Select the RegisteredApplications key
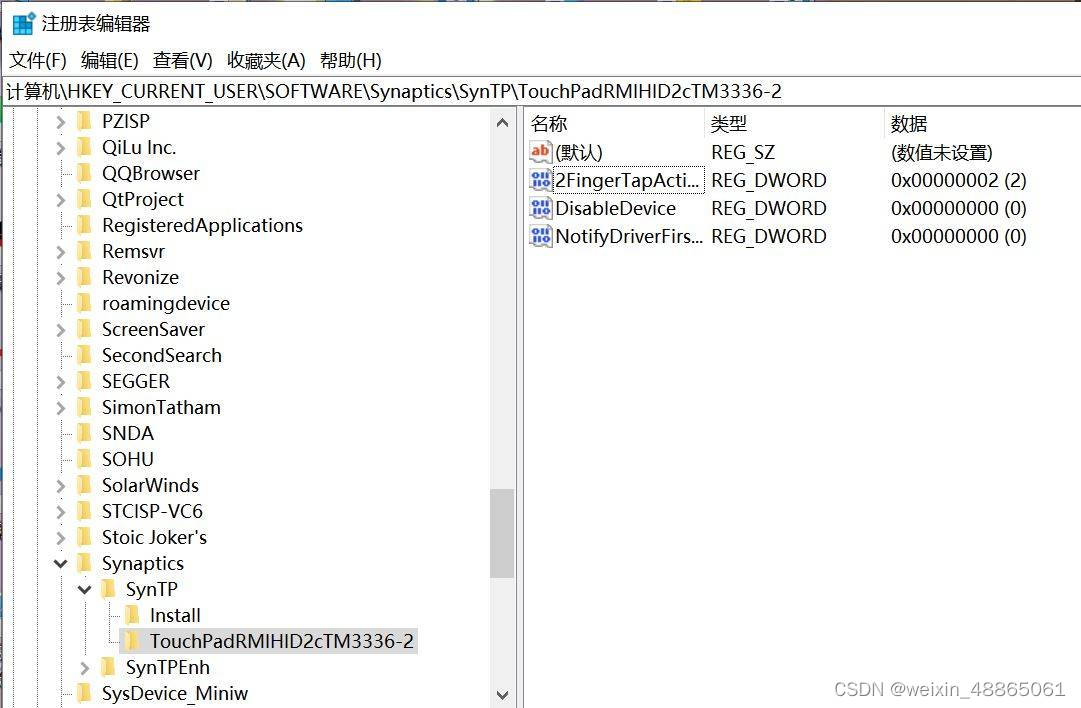The width and height of the screenshot is (1081, 708). click(203, 225)
